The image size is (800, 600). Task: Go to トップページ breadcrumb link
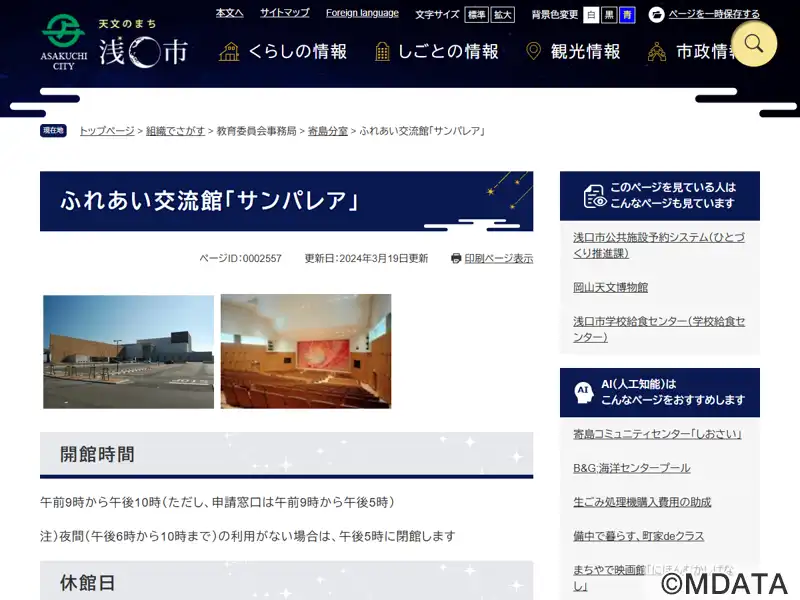[106, 131]
